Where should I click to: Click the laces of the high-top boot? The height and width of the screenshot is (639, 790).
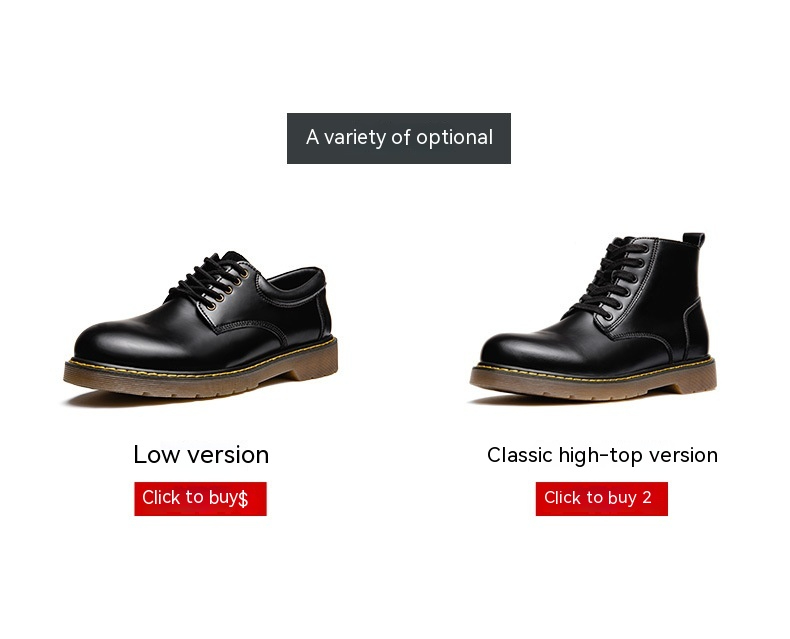tap(611, 277)
